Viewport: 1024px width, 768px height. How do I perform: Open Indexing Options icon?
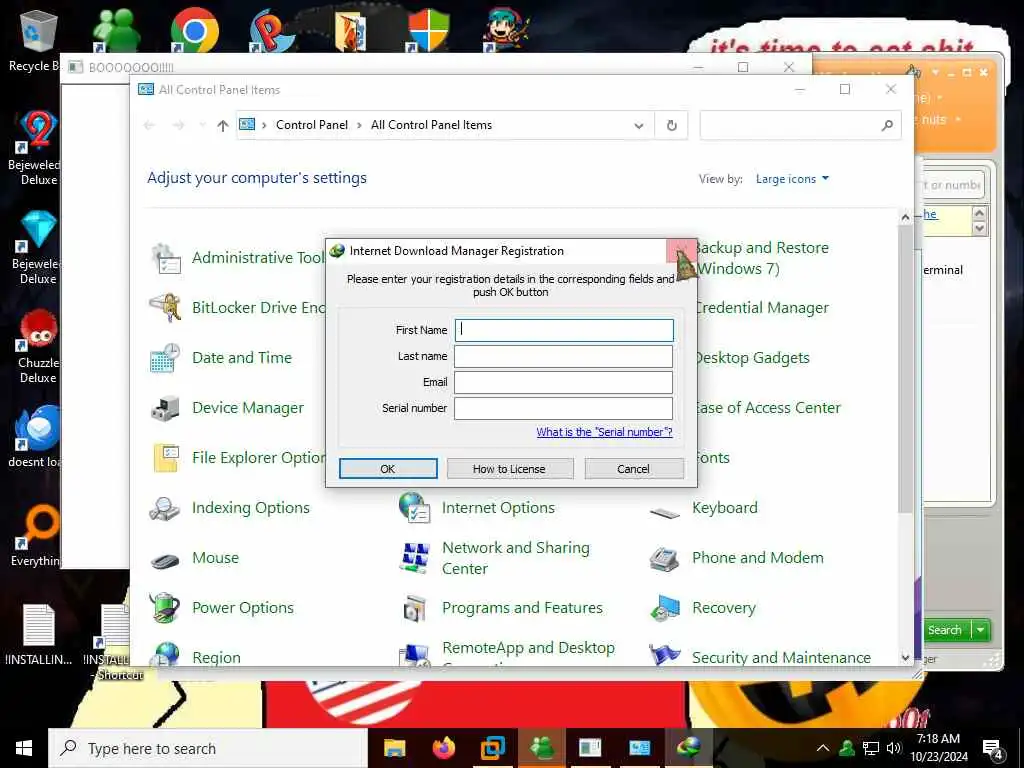[x=166, y=508]
